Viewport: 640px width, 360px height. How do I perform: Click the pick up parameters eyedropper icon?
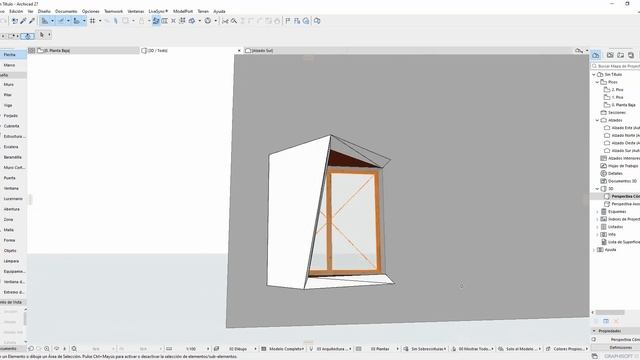click(x=23, y=21)
